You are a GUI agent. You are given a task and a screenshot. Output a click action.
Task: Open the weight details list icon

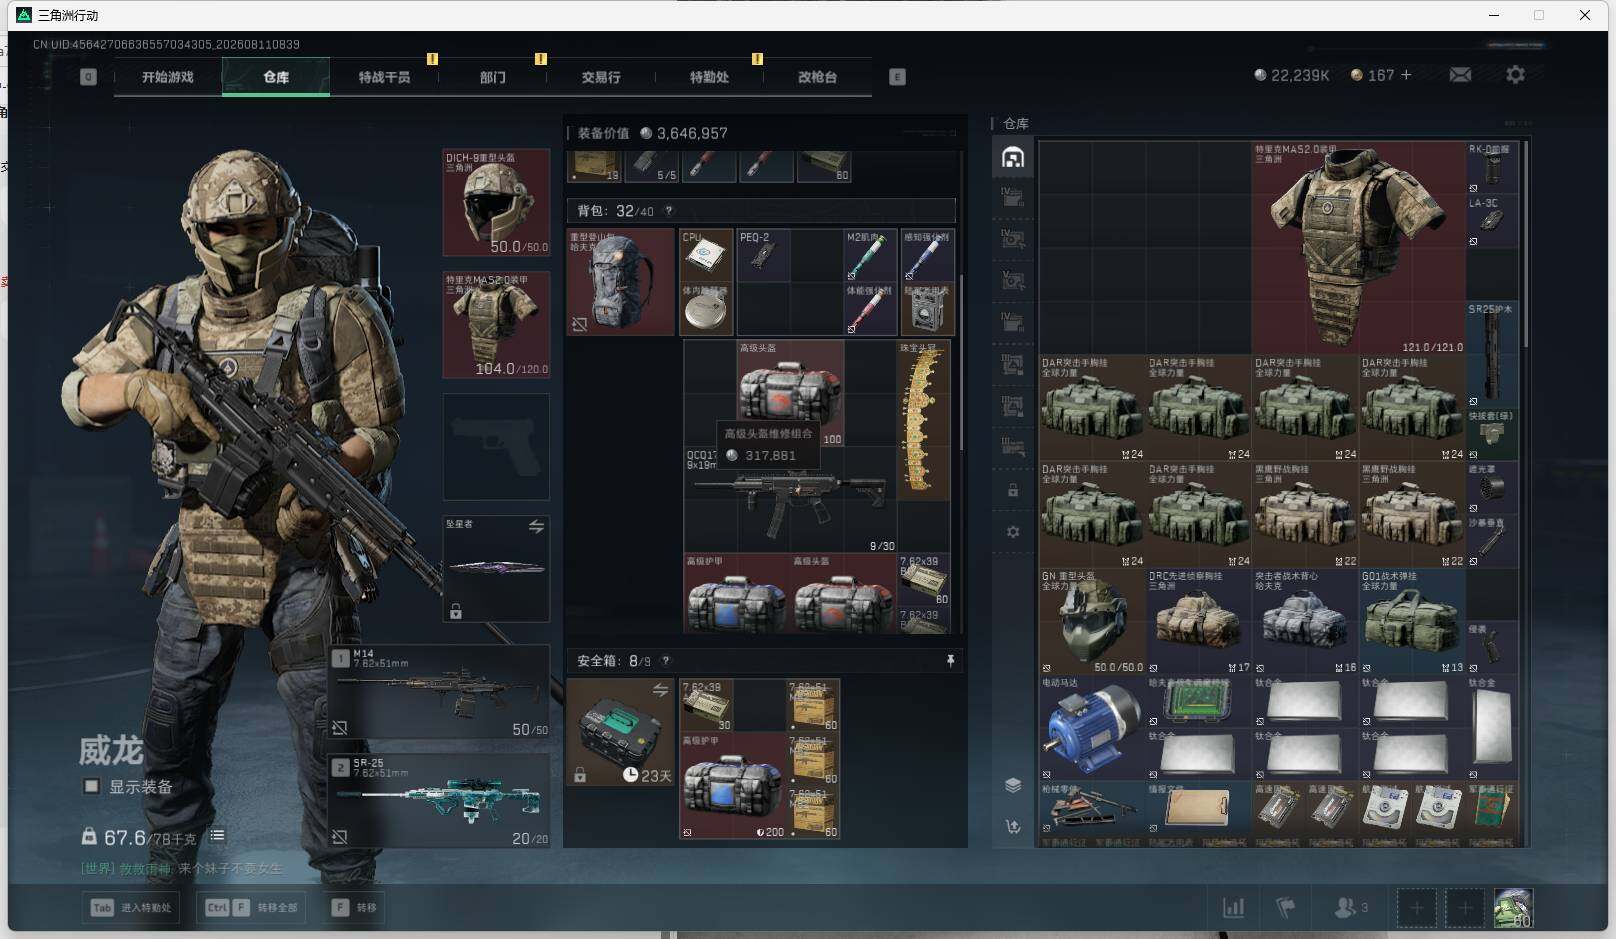217,836
